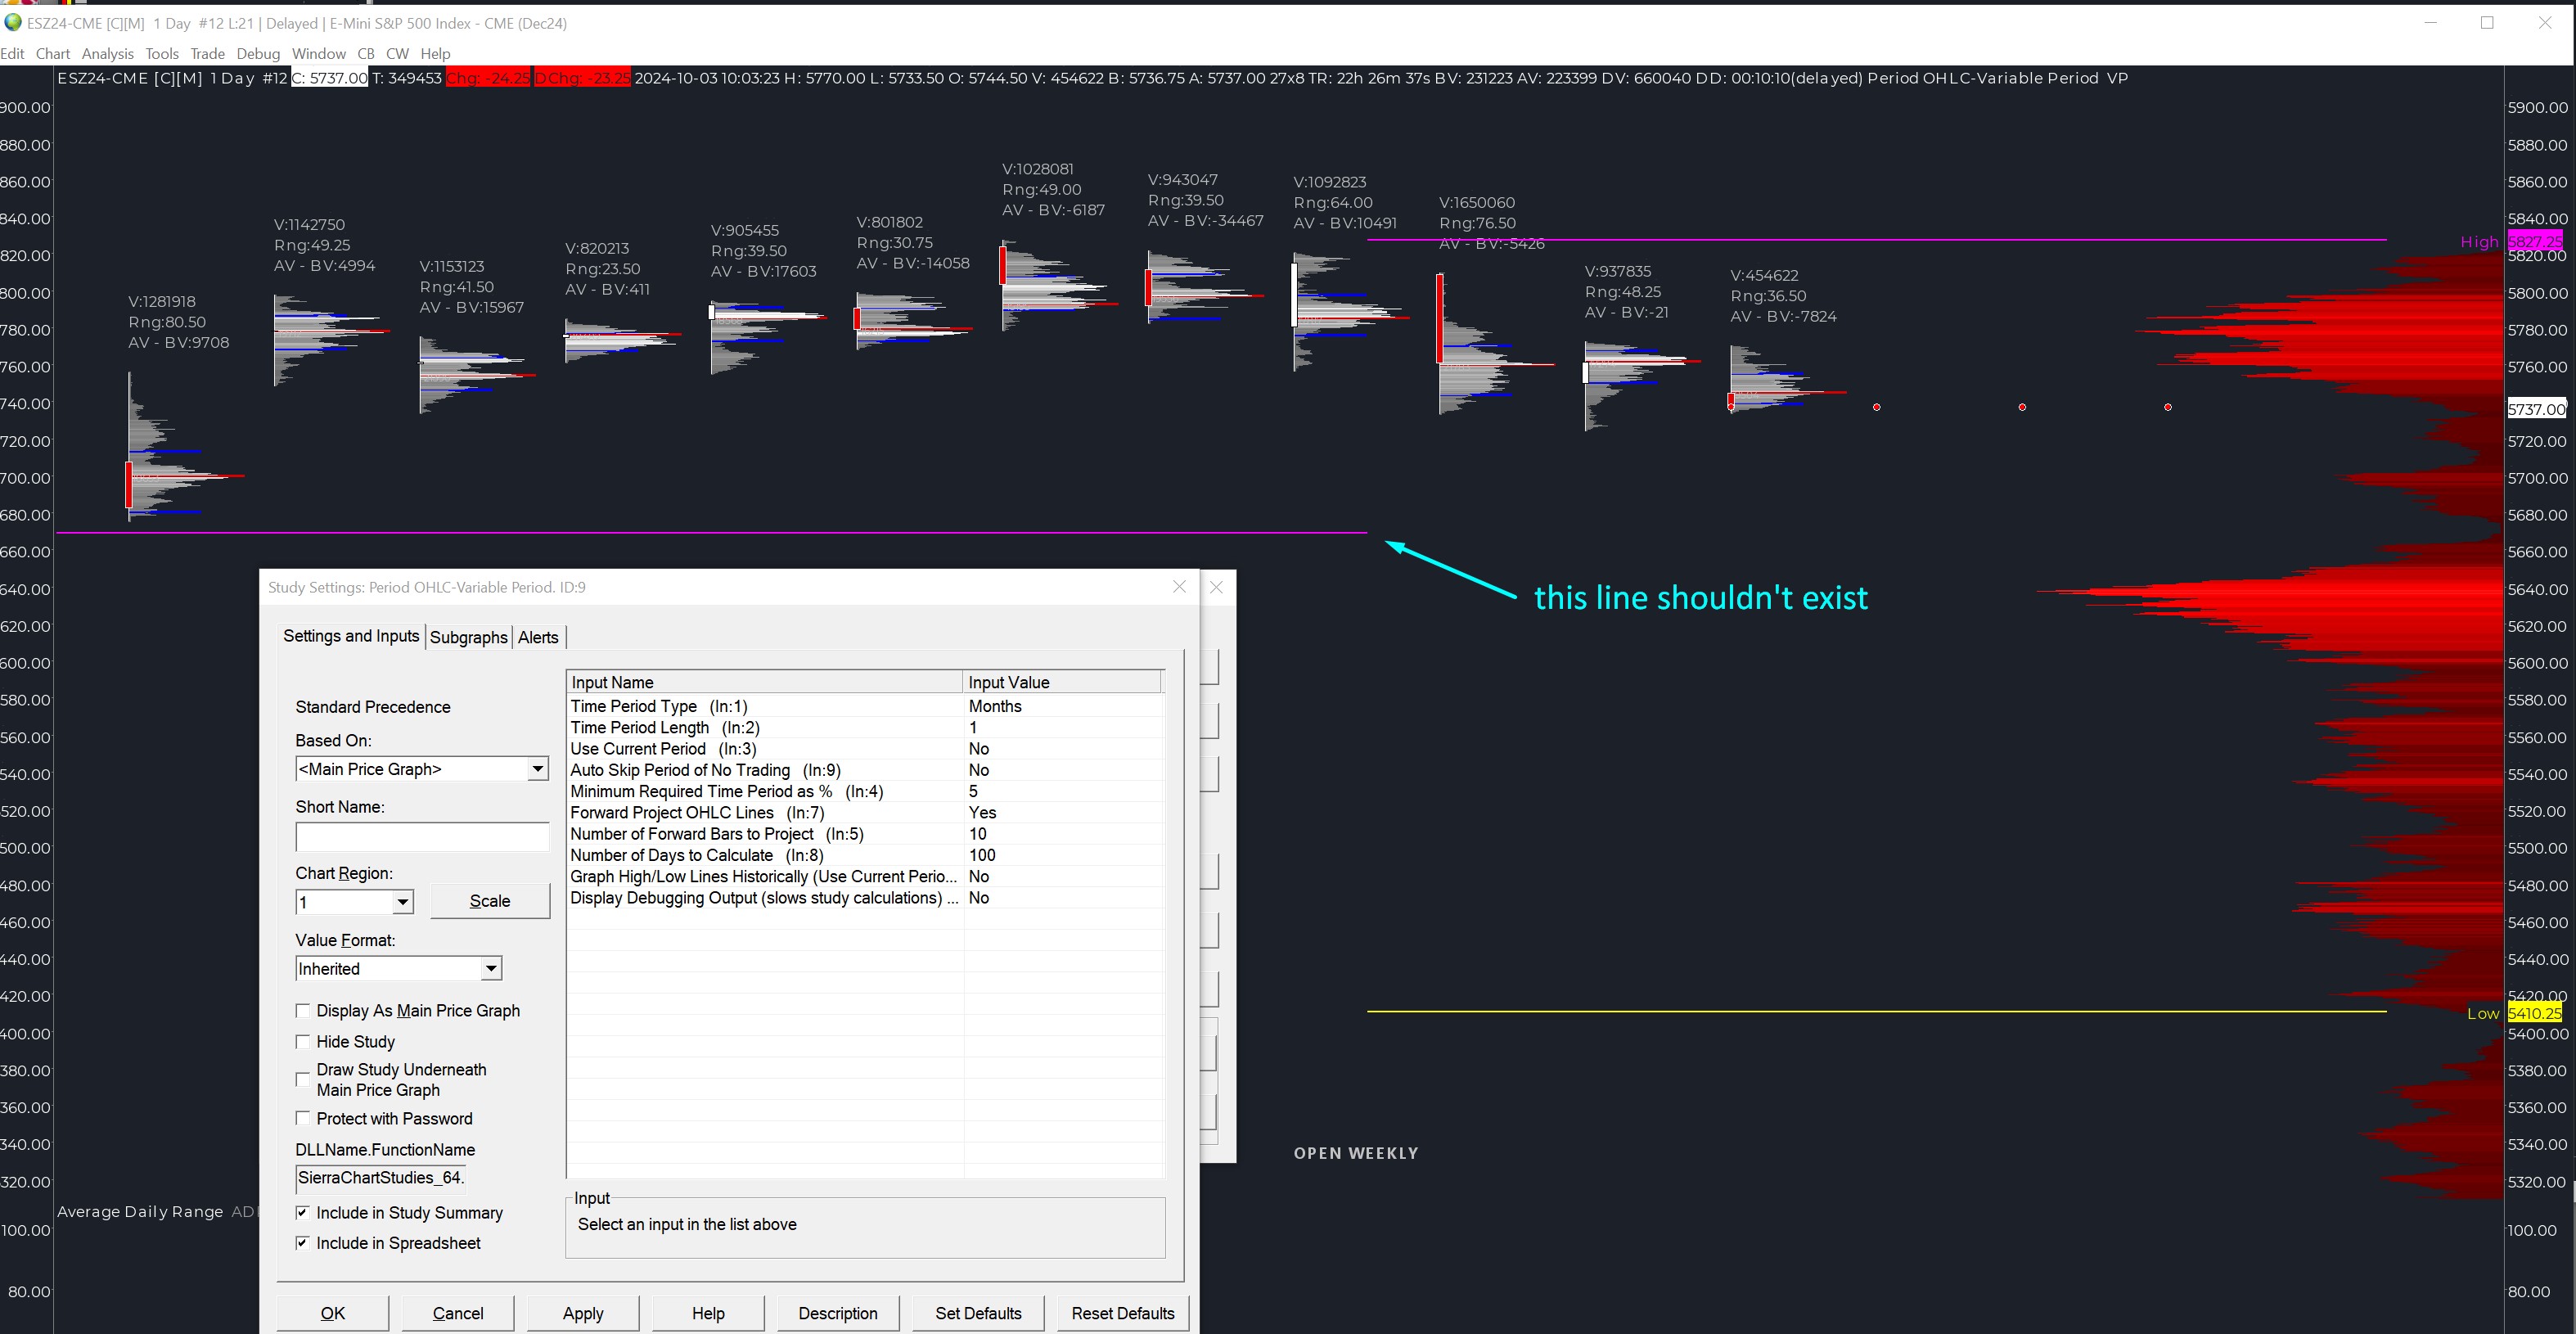Switch to the Subgraphs tab
2576x1334 pixels.
[468, 637]
